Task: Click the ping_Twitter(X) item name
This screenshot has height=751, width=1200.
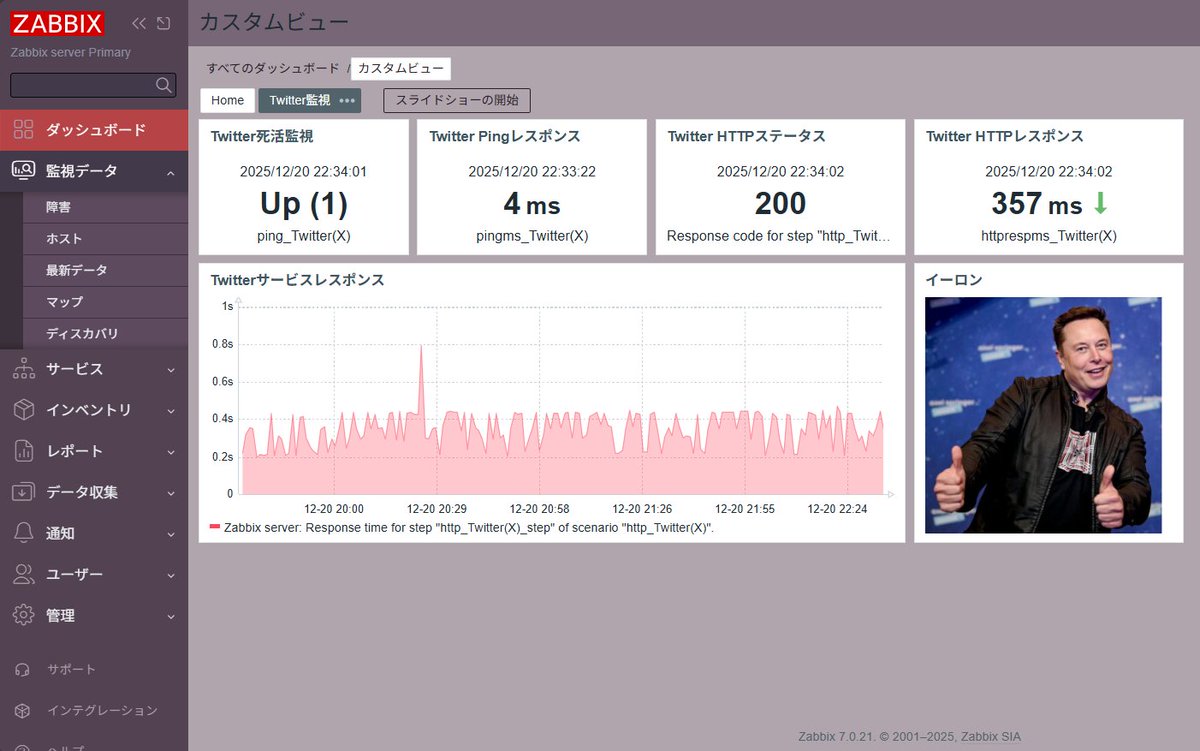Action: coord(304,237)
